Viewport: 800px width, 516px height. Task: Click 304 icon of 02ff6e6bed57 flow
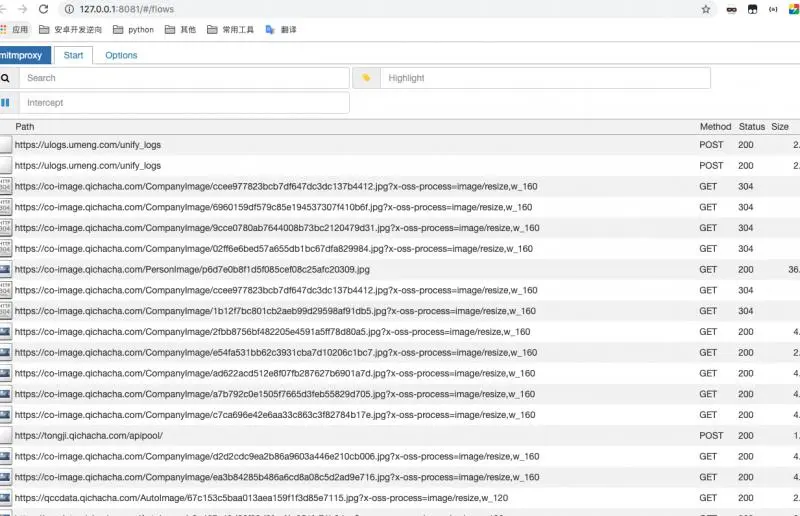pos(5,249)
